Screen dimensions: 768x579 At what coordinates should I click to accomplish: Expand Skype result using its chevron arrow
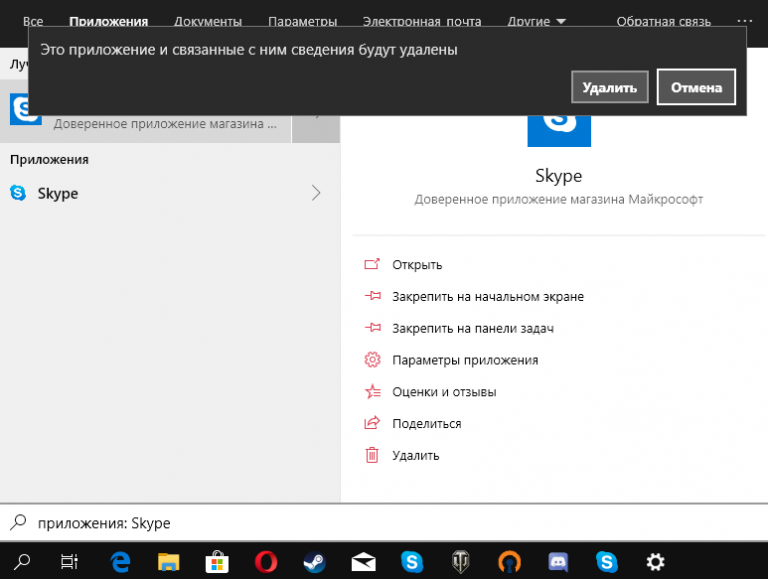coord(316,193)
